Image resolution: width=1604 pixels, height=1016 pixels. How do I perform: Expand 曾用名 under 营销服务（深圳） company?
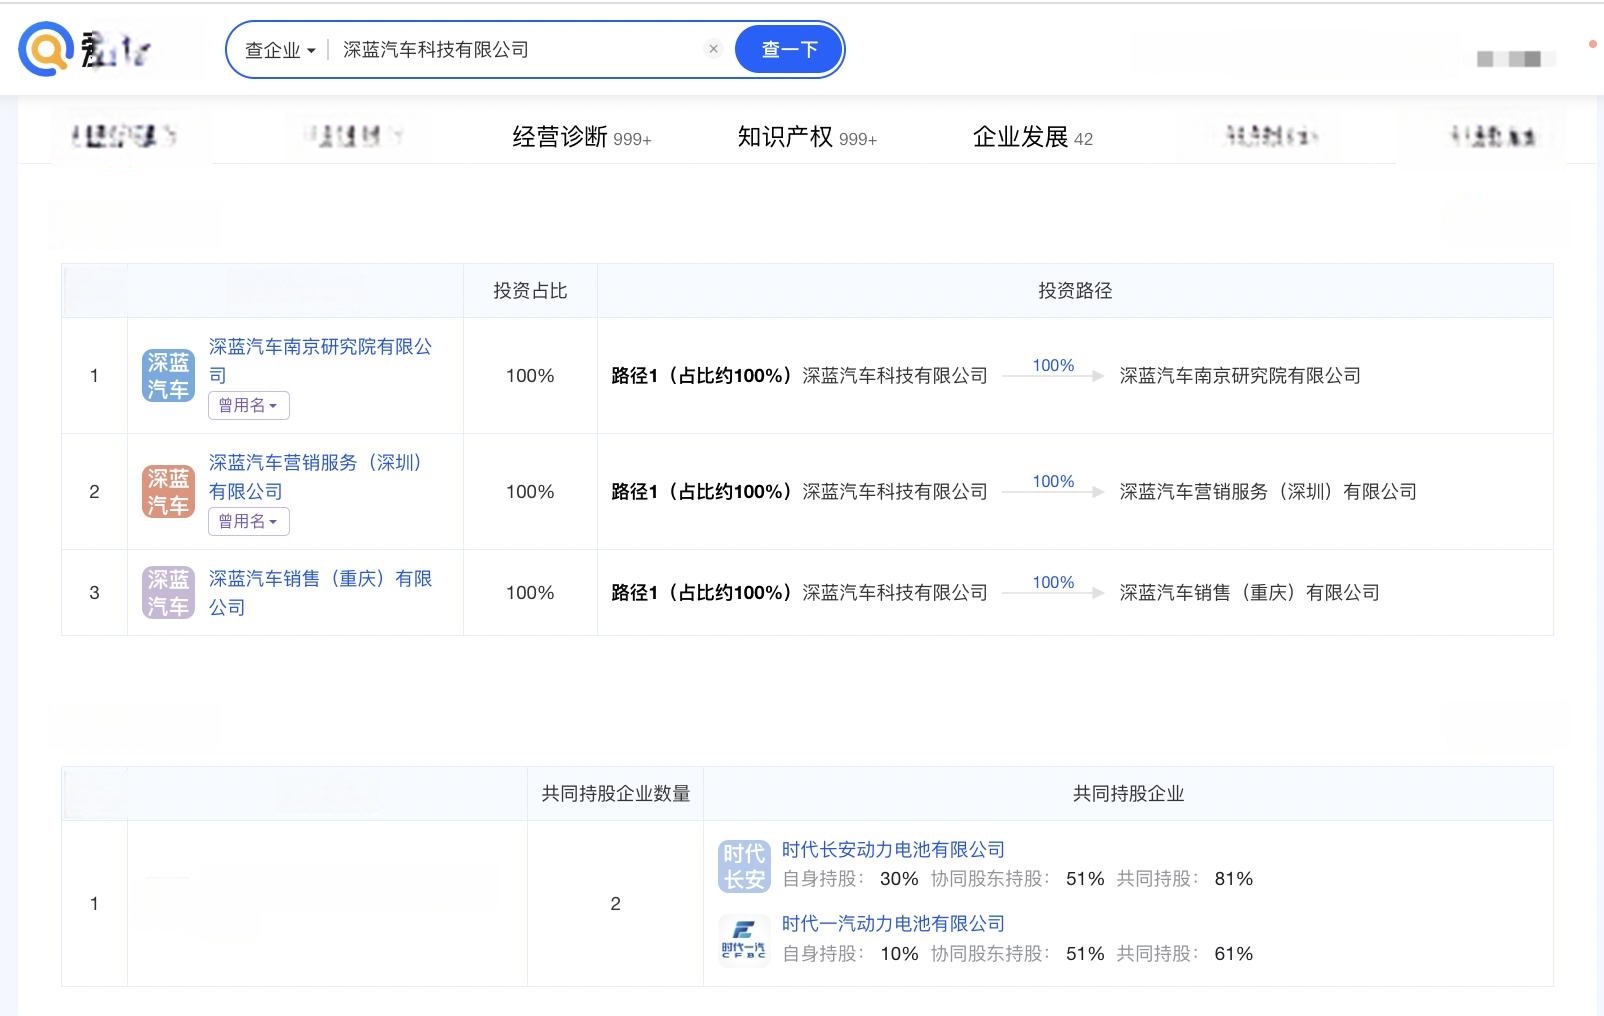[x=249, y=521]
